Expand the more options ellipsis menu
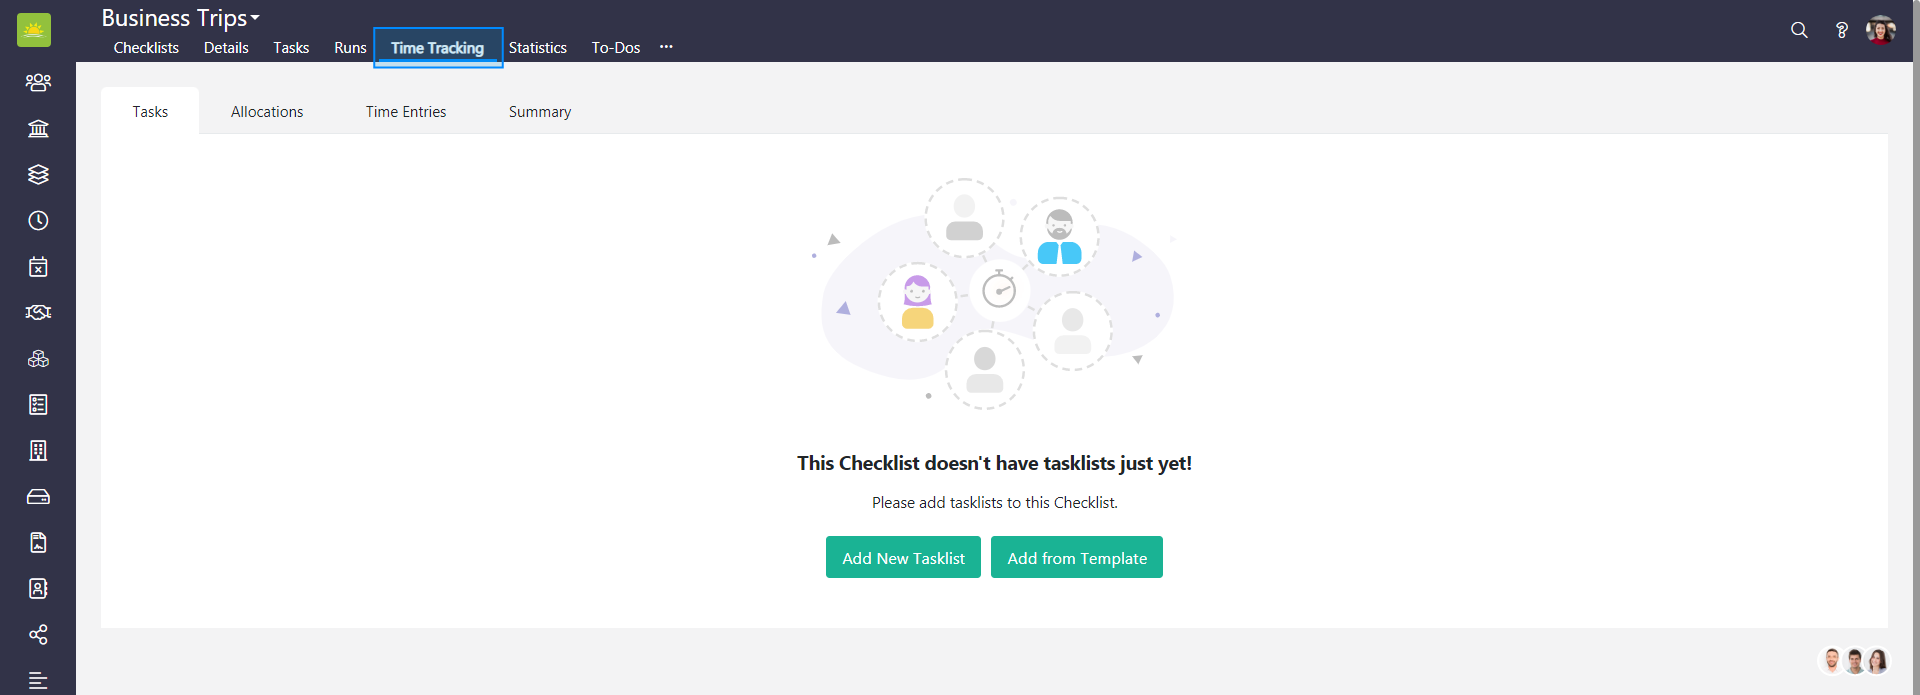The image size is (1920, 695). pyautogui.click(x=666, y=47)
